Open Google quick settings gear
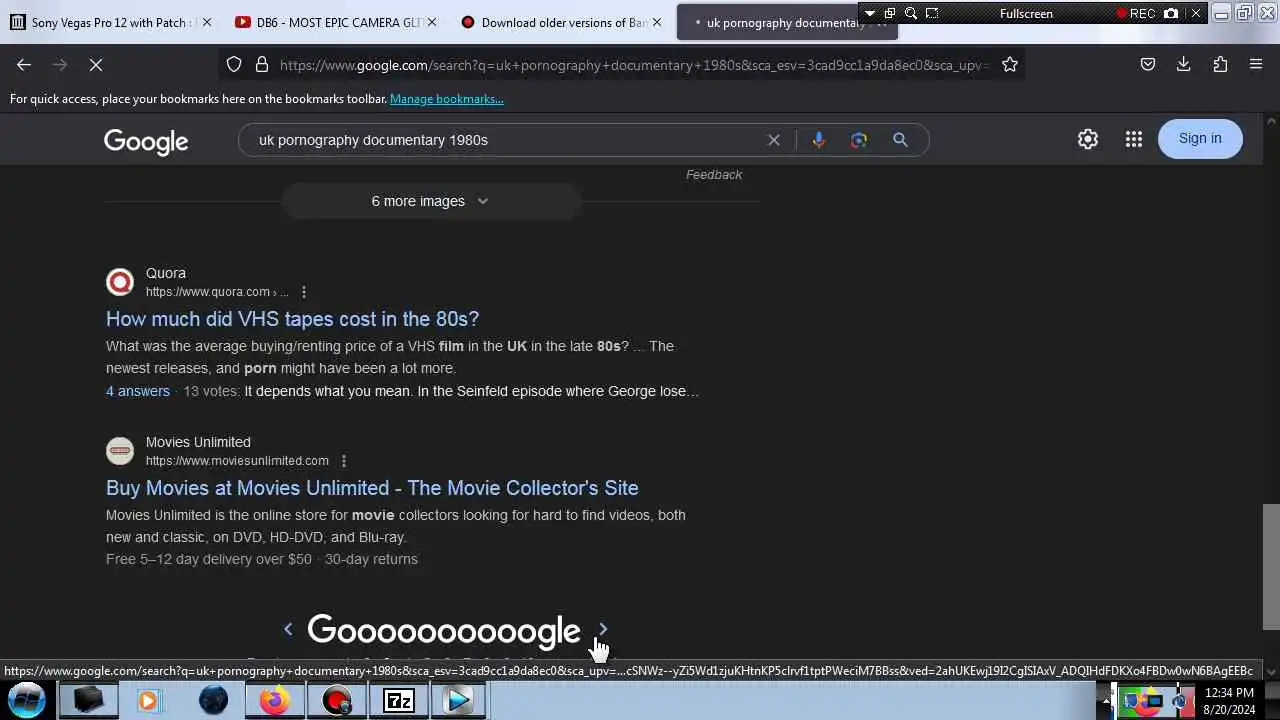The width and height of the screenshot is (1280, 720). pos(1088,139)
